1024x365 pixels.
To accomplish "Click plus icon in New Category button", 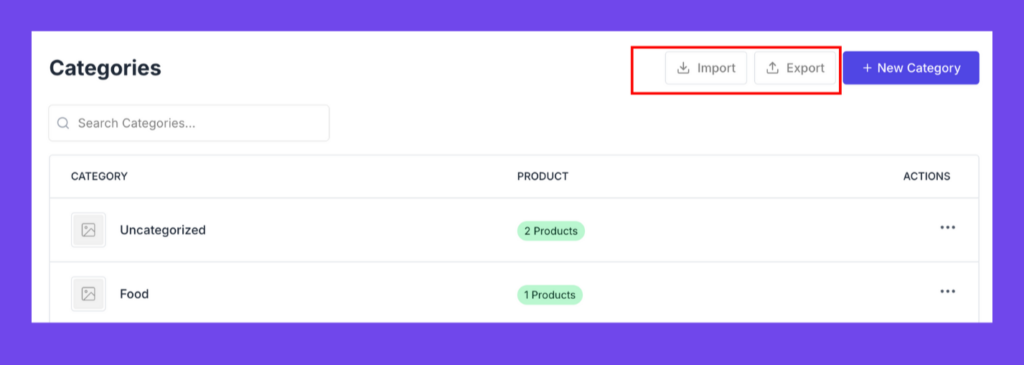I will [867, 68].
